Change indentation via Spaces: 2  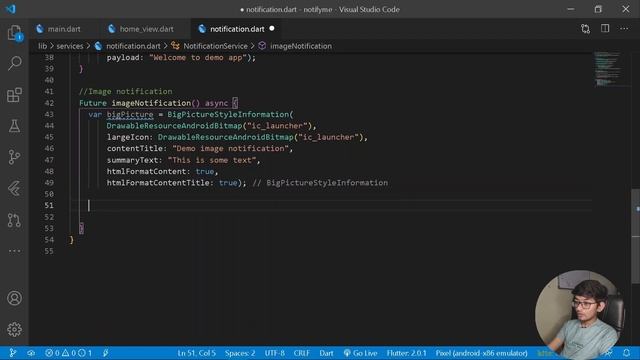240,353
